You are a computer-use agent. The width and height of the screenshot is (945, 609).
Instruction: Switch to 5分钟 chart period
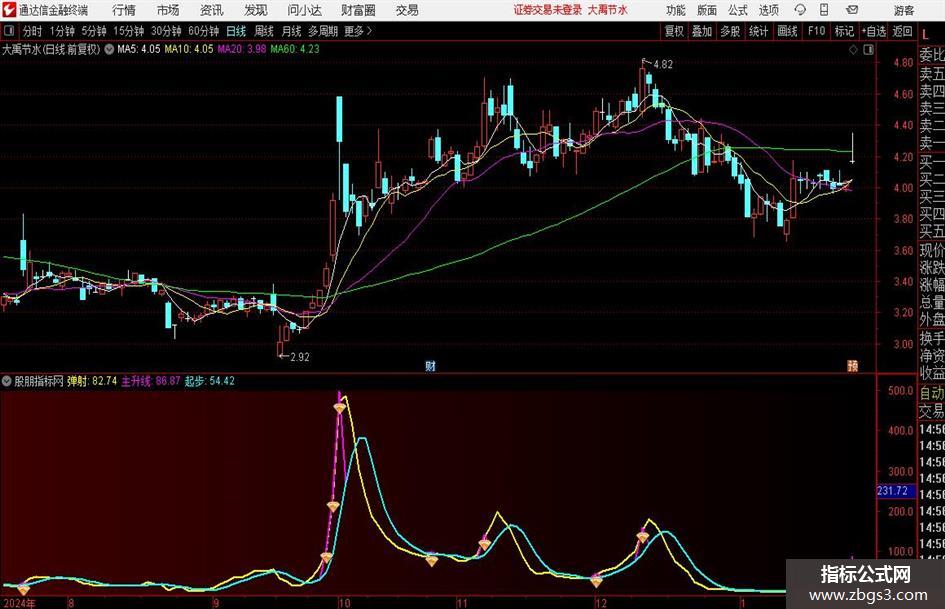click(94, 31)
